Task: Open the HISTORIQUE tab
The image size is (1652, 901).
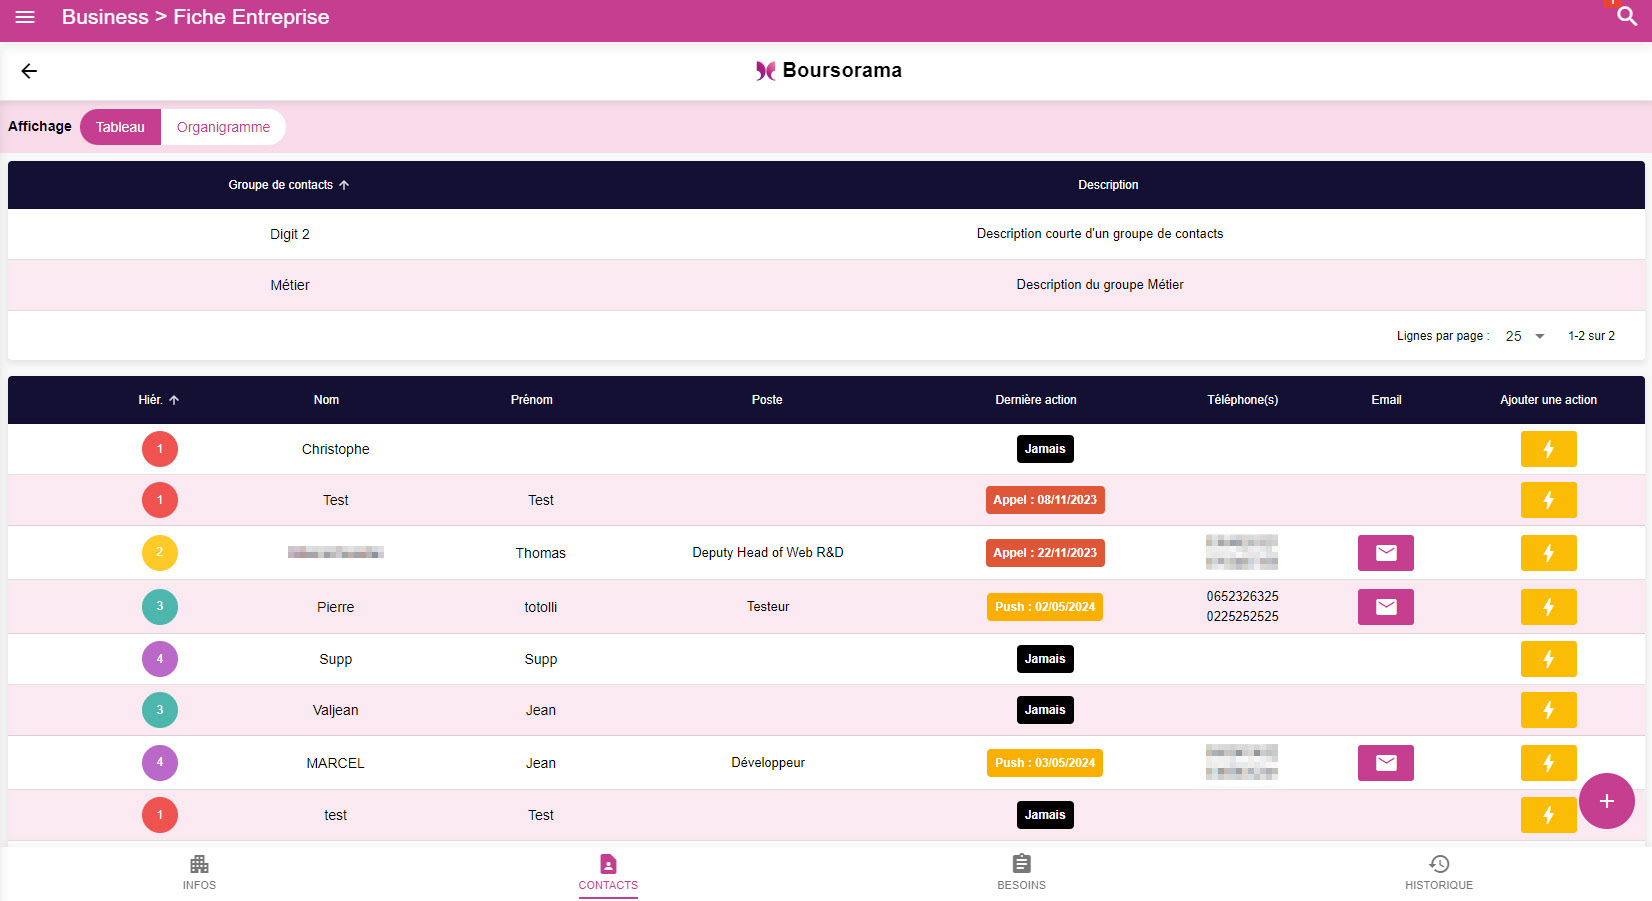Action: (x=1439, y=872)
